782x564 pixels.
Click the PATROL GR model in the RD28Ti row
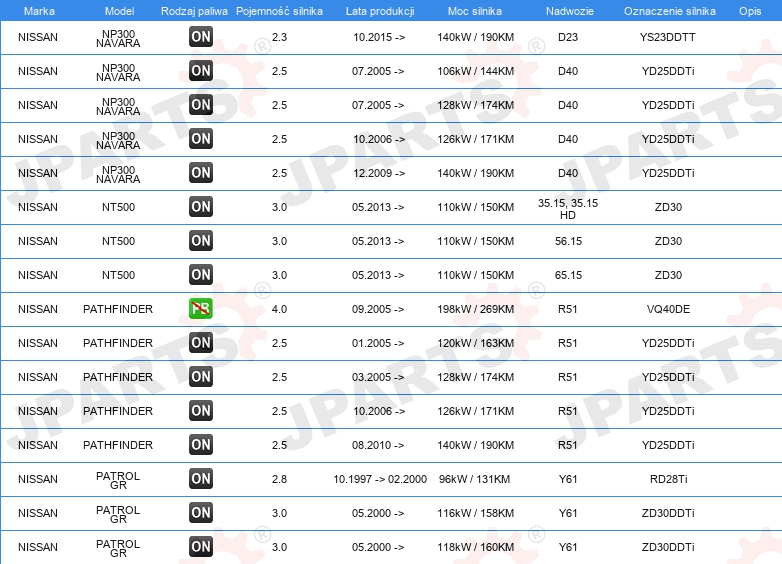[118, 480]
